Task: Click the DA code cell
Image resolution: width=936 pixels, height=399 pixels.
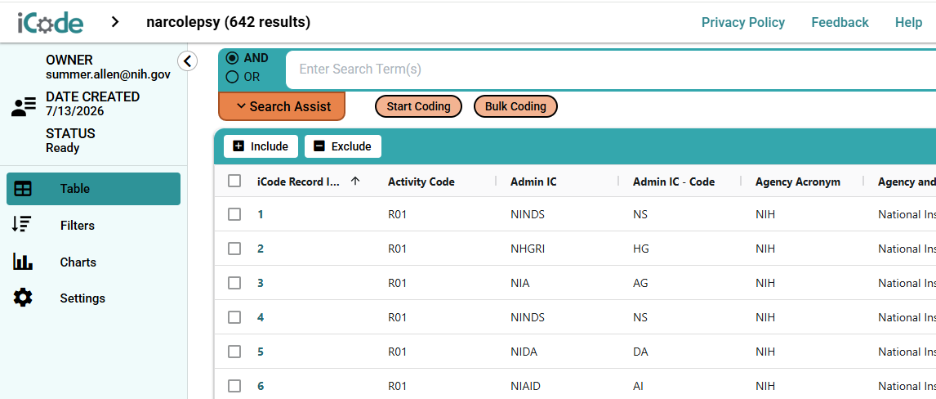Action: 640,352
